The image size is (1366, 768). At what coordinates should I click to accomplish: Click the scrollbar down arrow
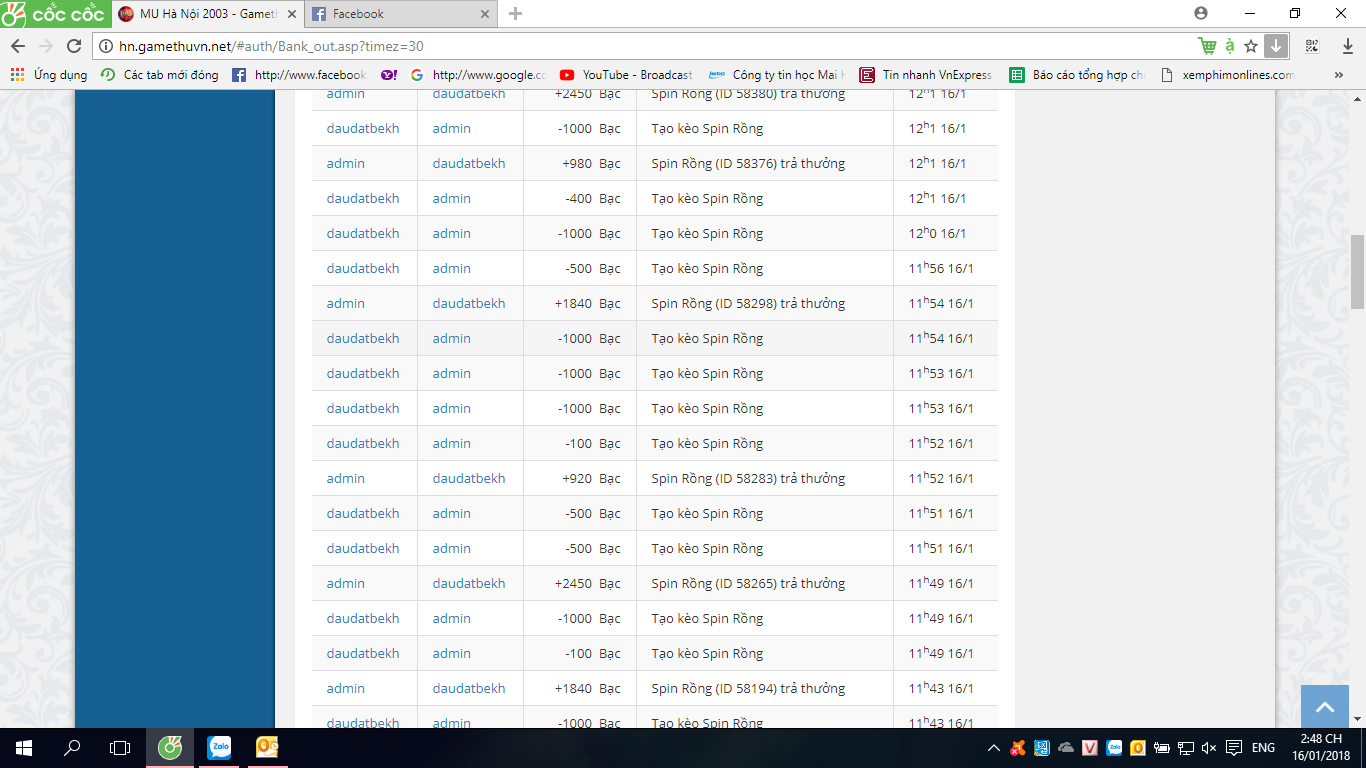pos(1357,719)
